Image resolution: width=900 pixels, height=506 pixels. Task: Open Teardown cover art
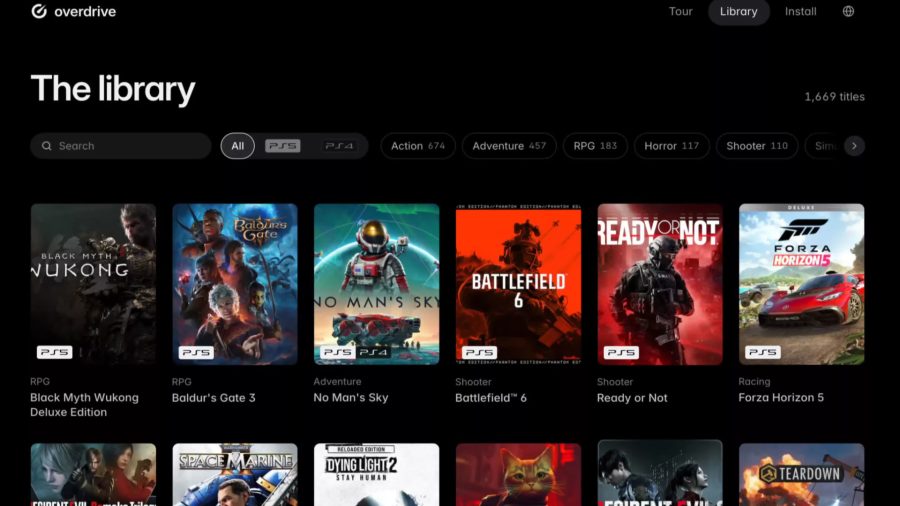[801, 474]
